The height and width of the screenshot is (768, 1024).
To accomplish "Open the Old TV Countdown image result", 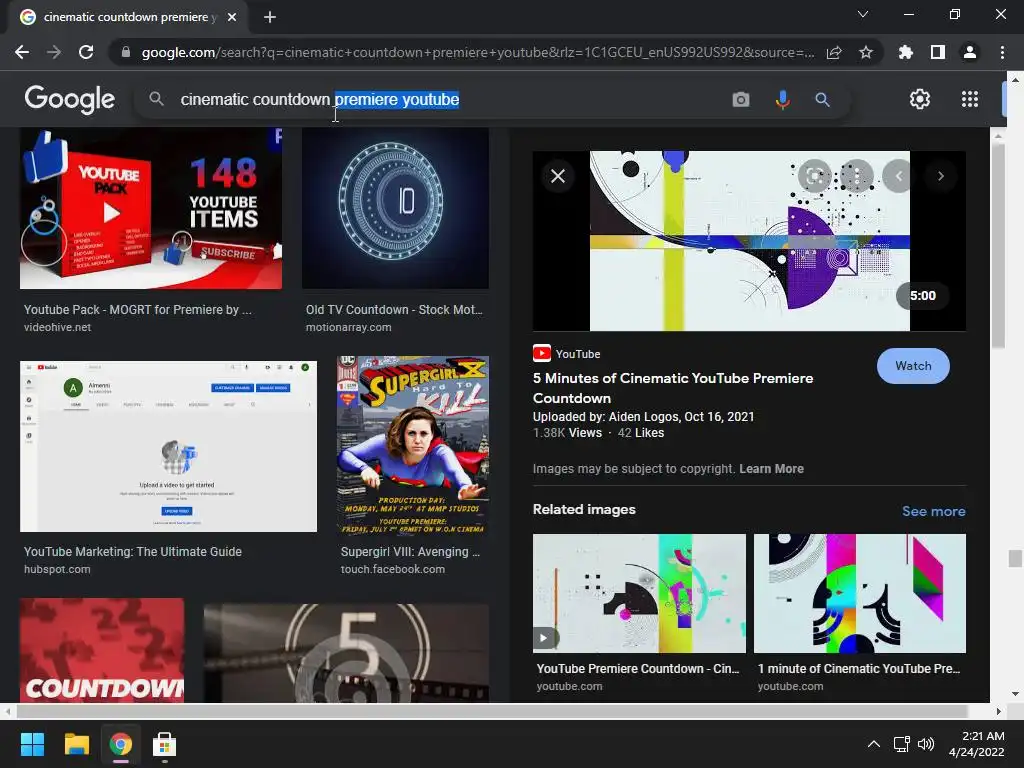I will [x=395, y=208].
